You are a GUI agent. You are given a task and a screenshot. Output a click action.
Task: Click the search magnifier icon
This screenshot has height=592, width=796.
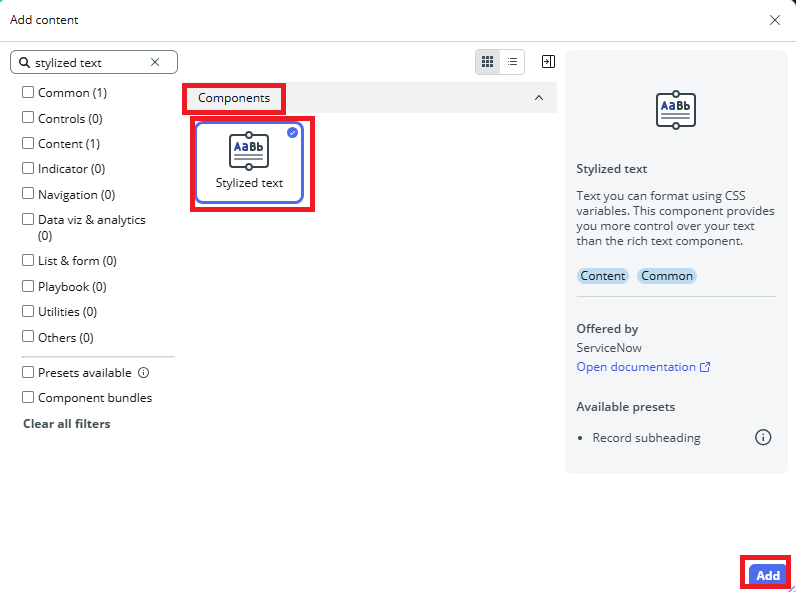coord(24,62)
